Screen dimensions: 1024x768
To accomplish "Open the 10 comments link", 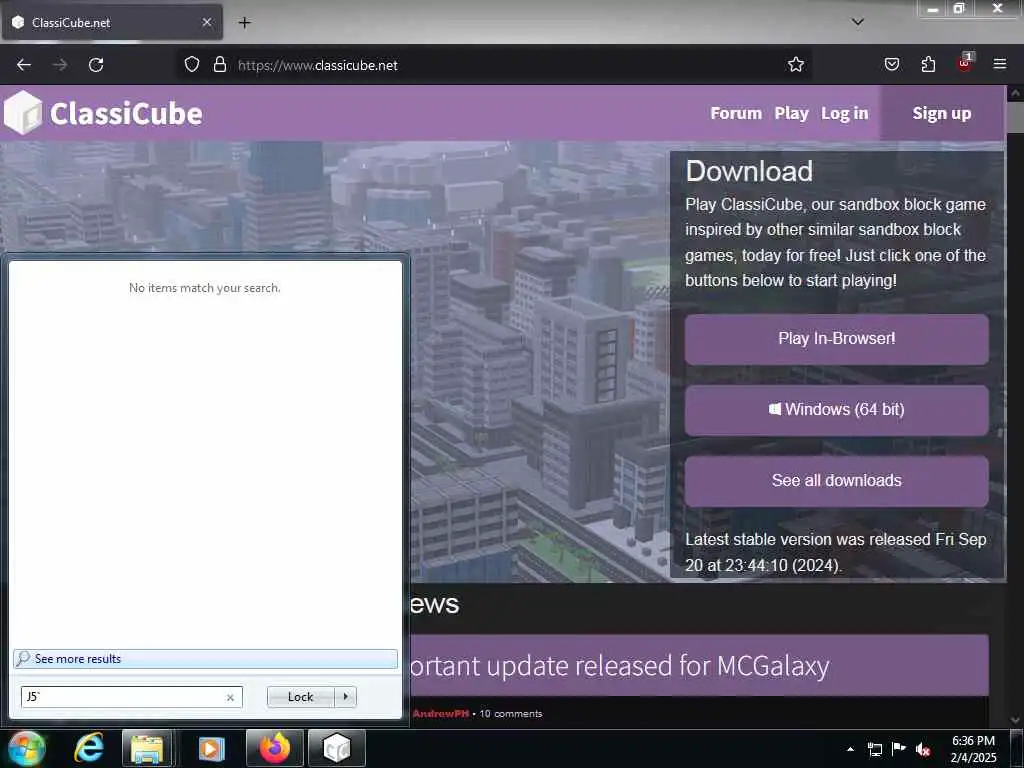I will 511,714.
